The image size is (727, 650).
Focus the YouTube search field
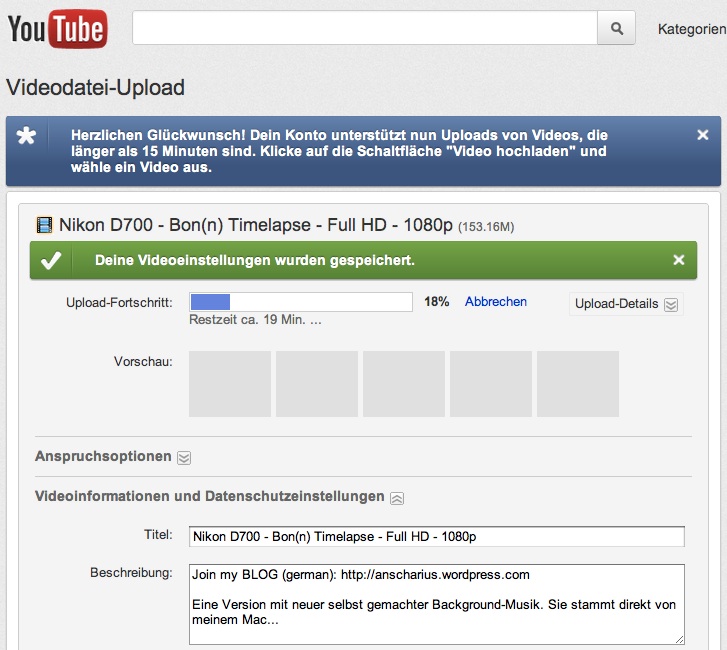point(364,29)
